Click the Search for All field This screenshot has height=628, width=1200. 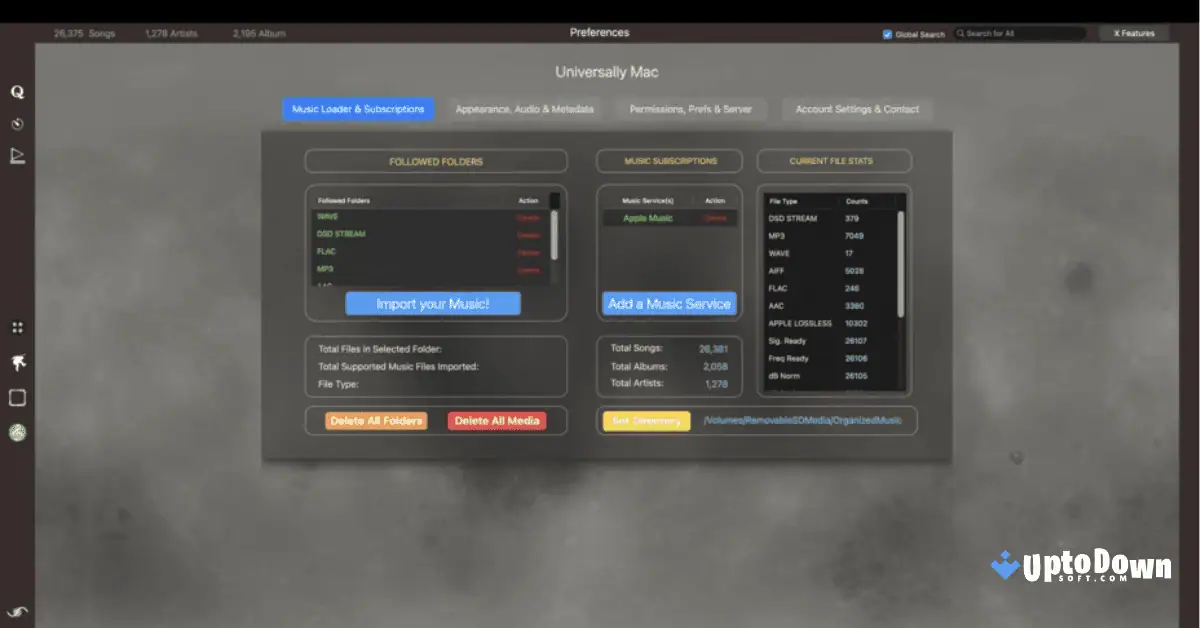point(1018,33)
